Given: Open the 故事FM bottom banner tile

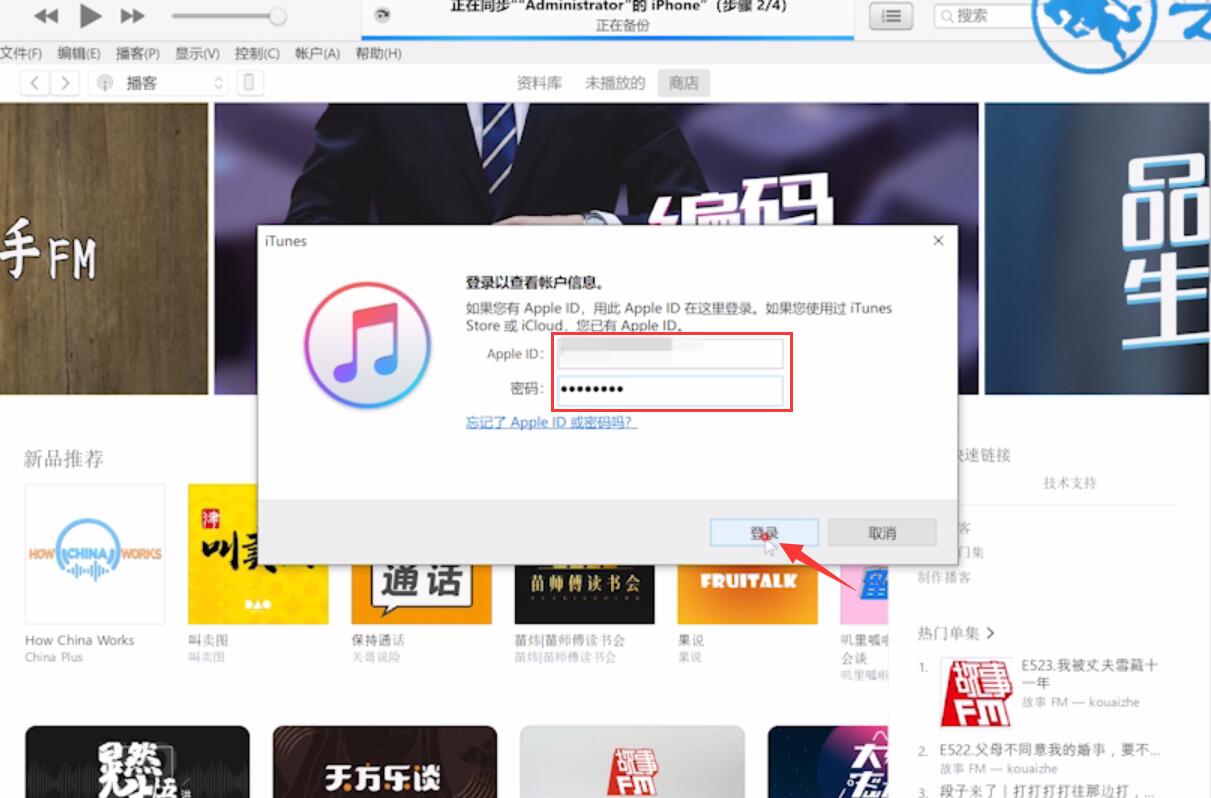Looking at the screenshot, I should [x=632, y=762].
